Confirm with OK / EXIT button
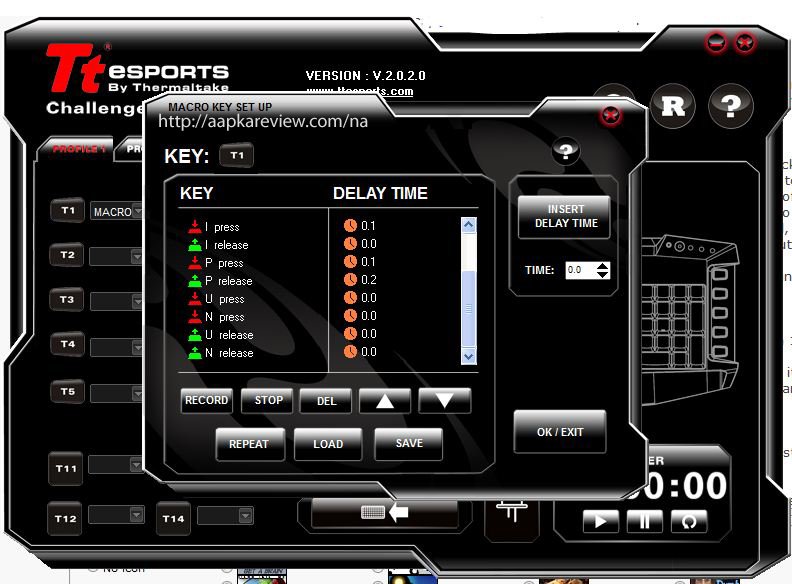Viewport: 792px width, 584px height. click(560, 432)
